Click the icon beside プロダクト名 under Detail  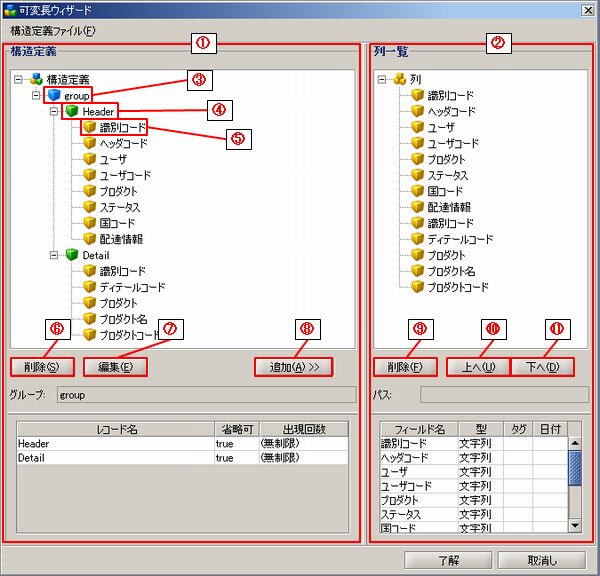click(x=89, y=319)
